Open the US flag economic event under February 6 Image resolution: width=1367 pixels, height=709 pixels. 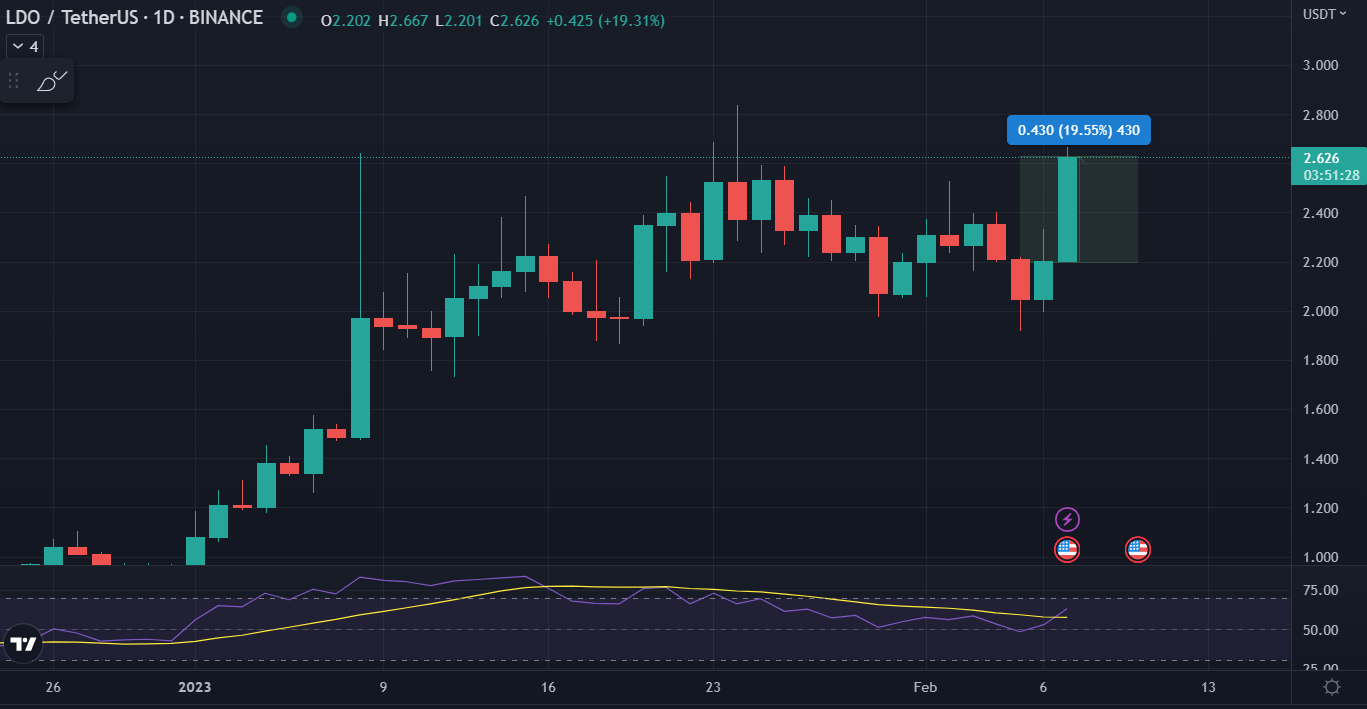point(1067,549)
